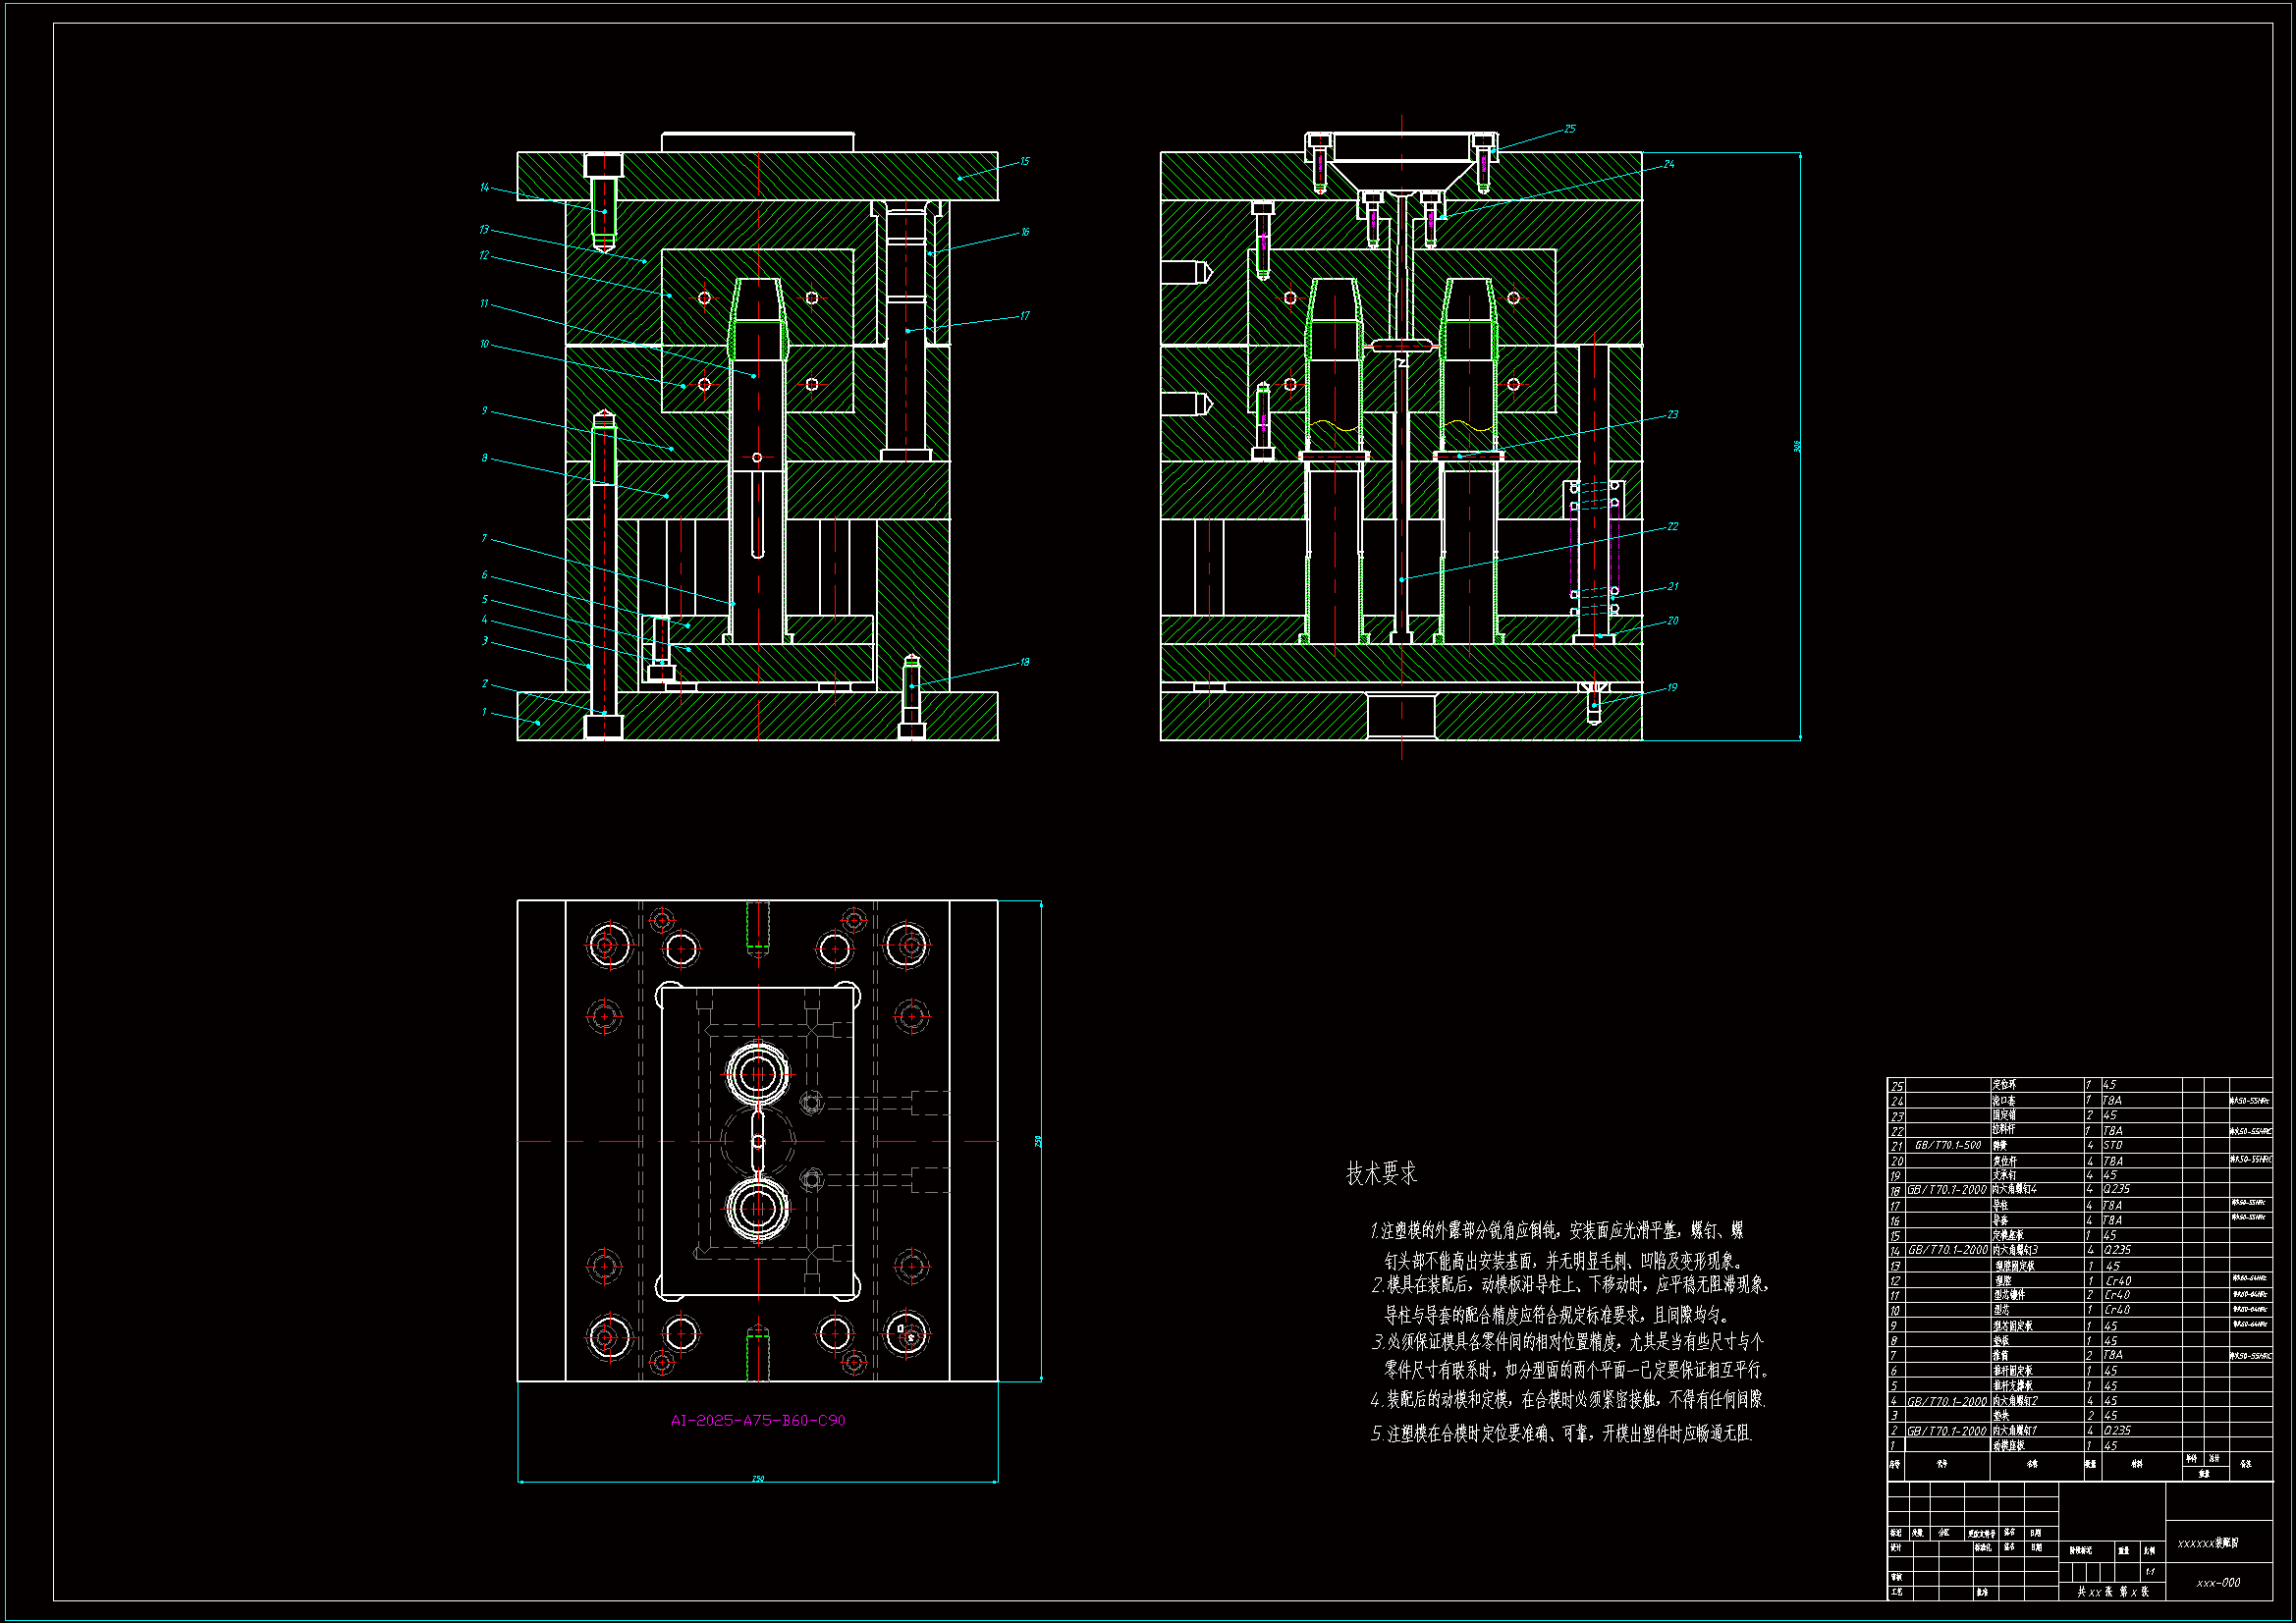Select the 技术要求 heading text

coord(1381,1174)
